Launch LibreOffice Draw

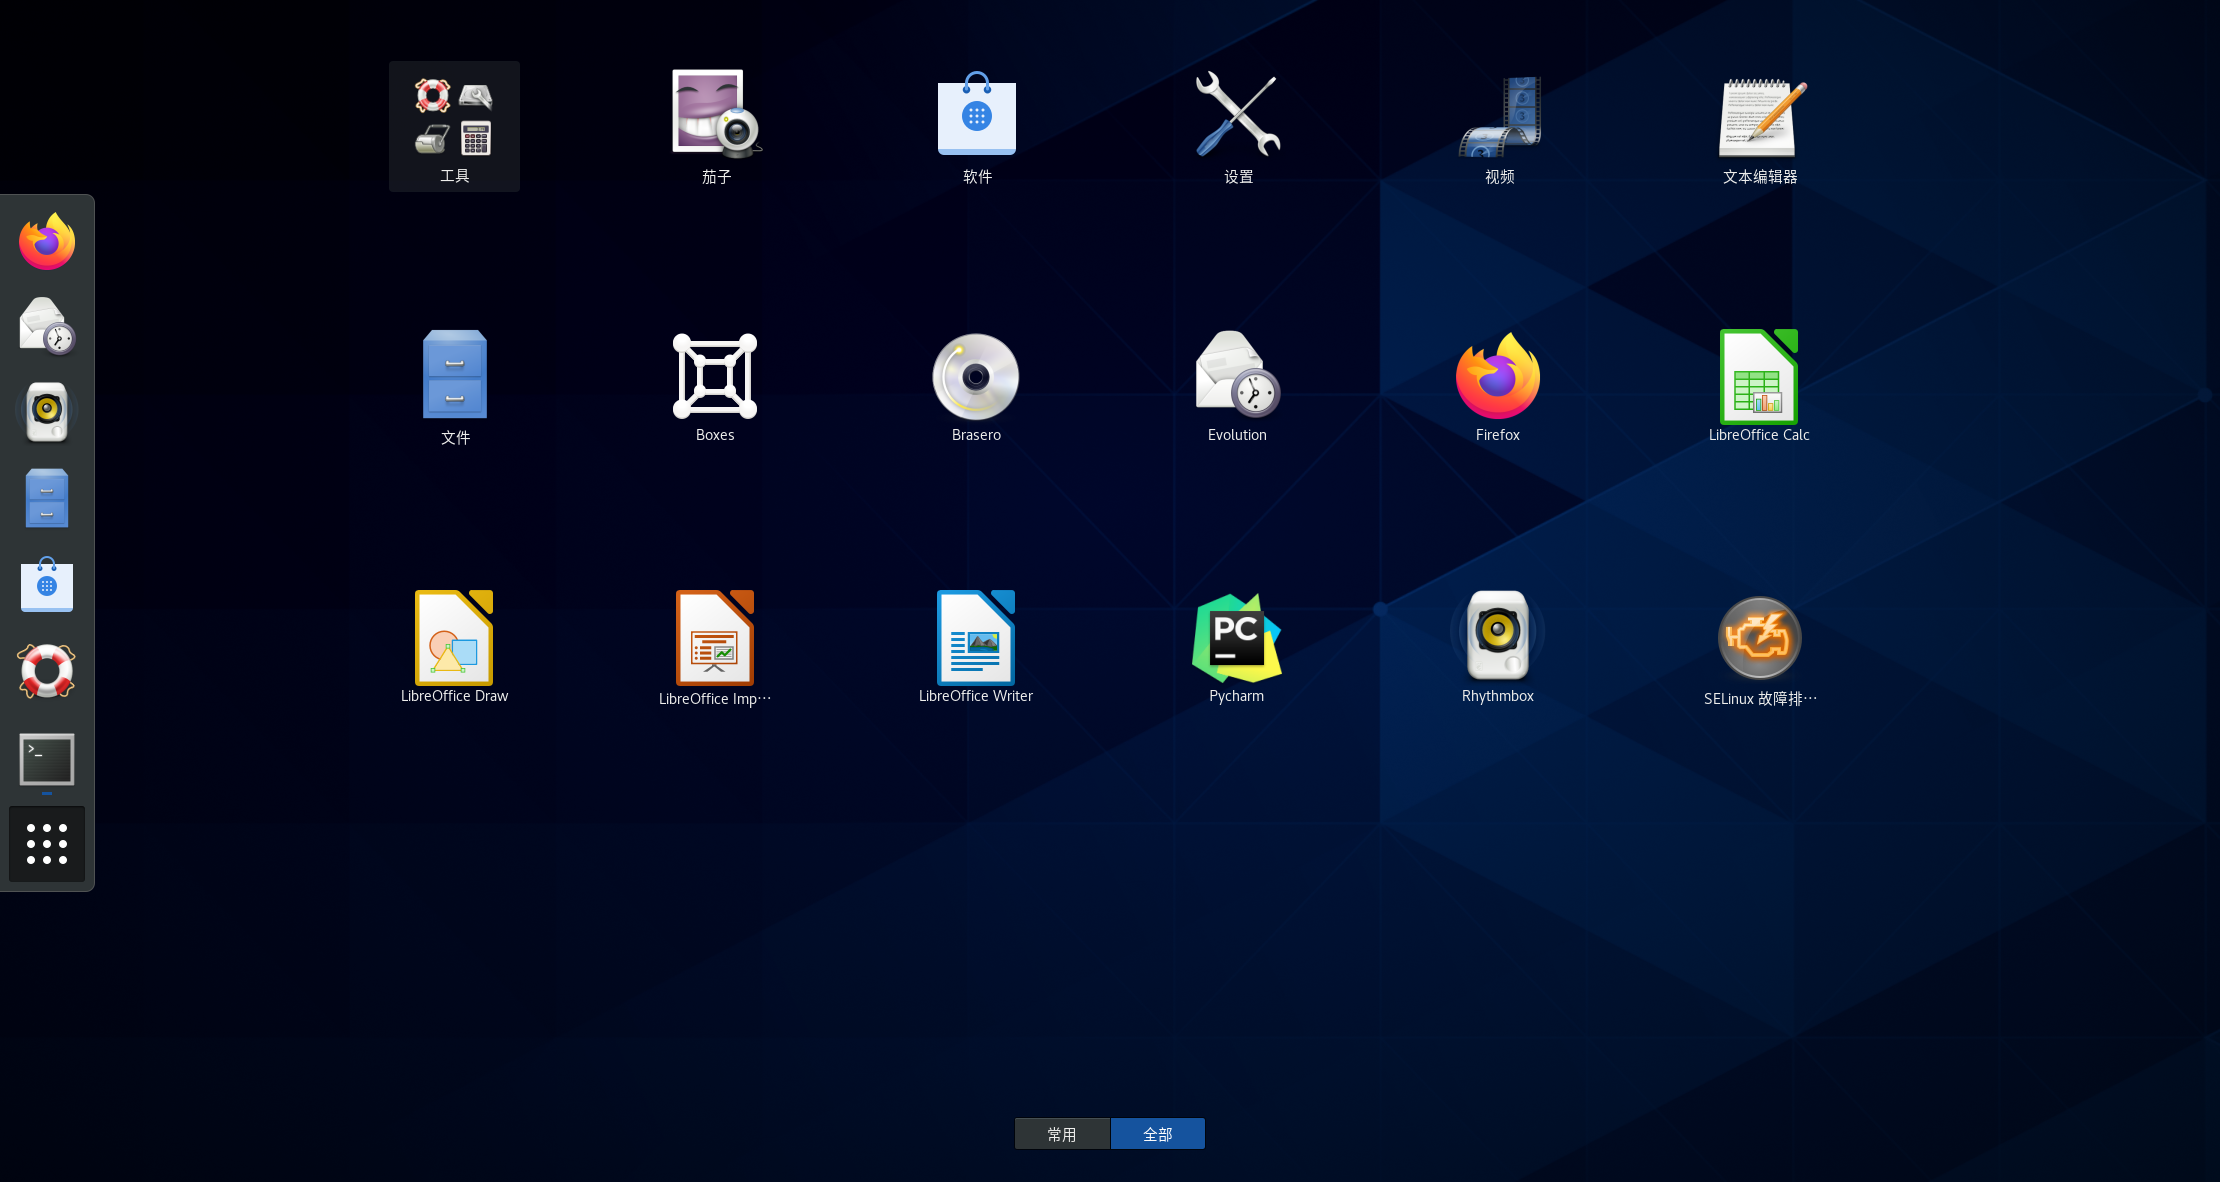pyautogui.click(x=454, y=648)
